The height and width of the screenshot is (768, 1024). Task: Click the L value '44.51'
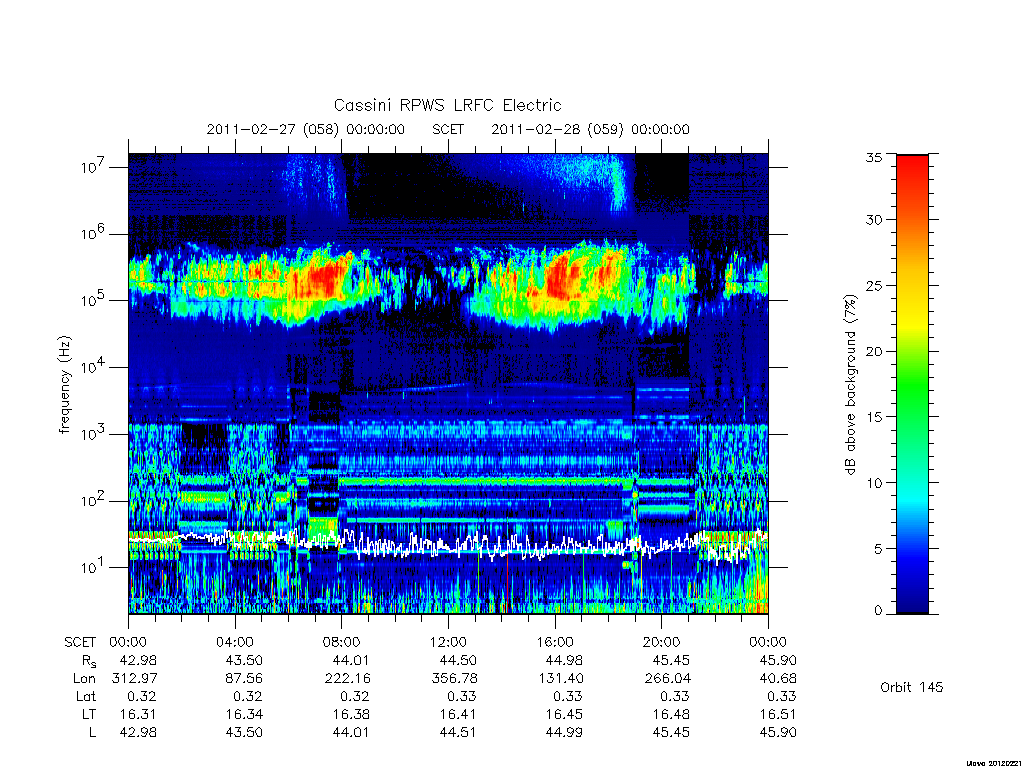458,733
